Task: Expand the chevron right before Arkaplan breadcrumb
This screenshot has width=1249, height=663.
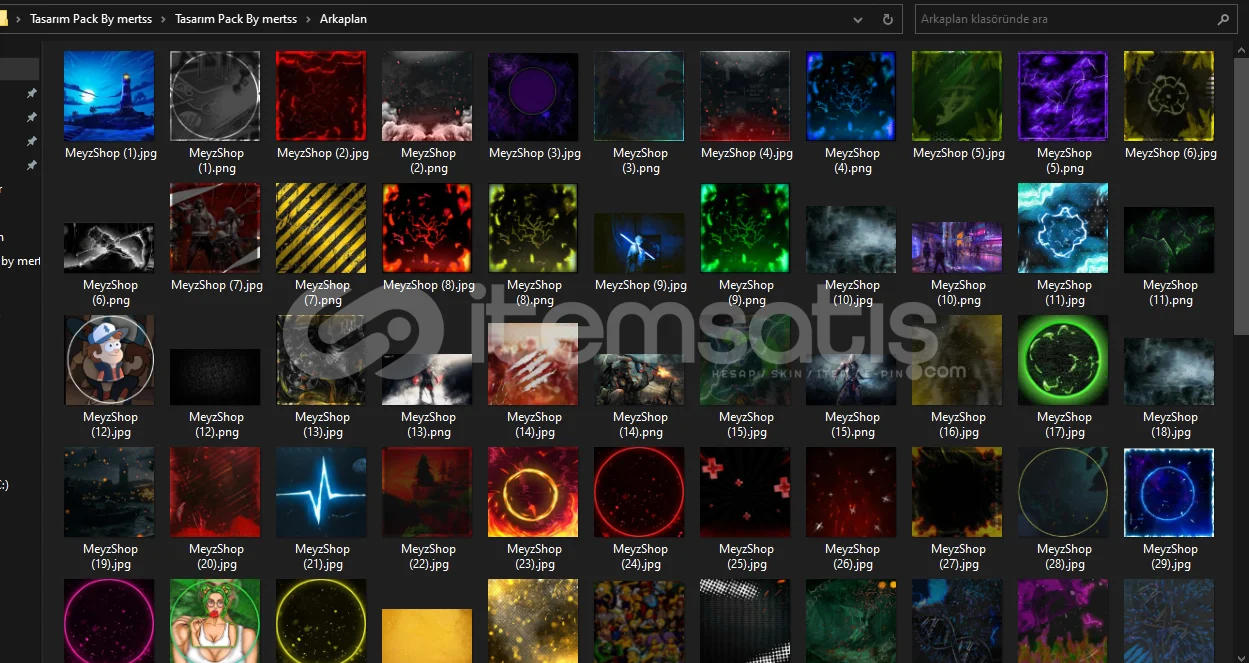Action: pos(308,19)
